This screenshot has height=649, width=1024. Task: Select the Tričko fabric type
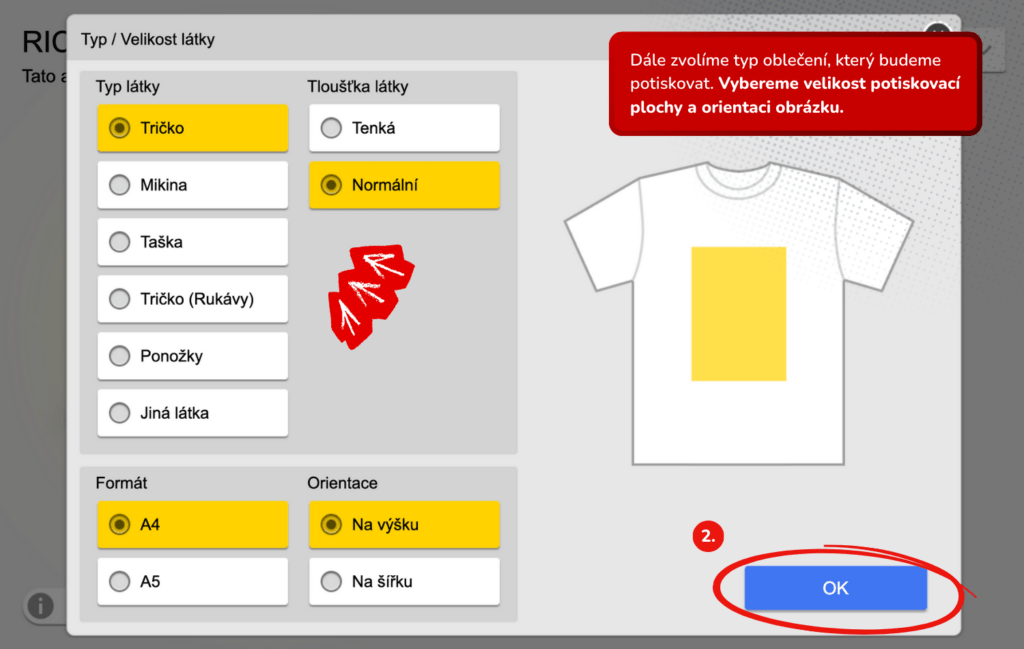point(192,128)
